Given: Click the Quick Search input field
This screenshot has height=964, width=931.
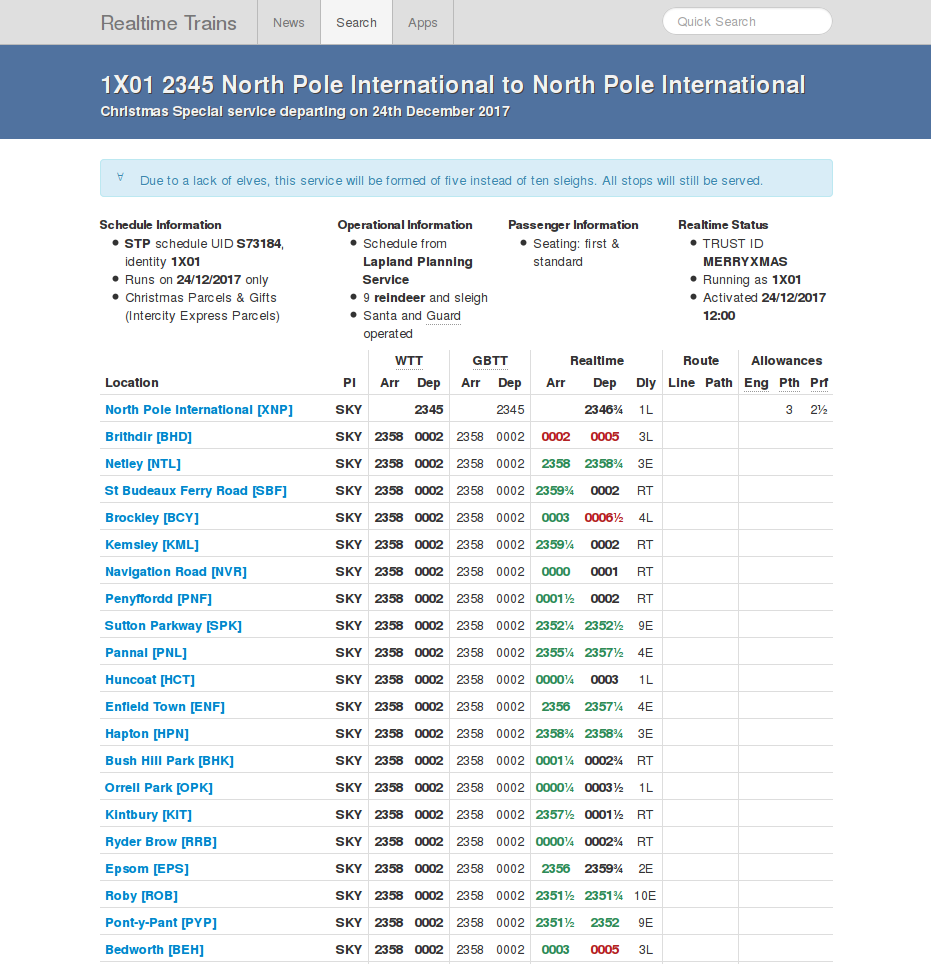Looking at the screenshot, I should click(x=747, y=22).
